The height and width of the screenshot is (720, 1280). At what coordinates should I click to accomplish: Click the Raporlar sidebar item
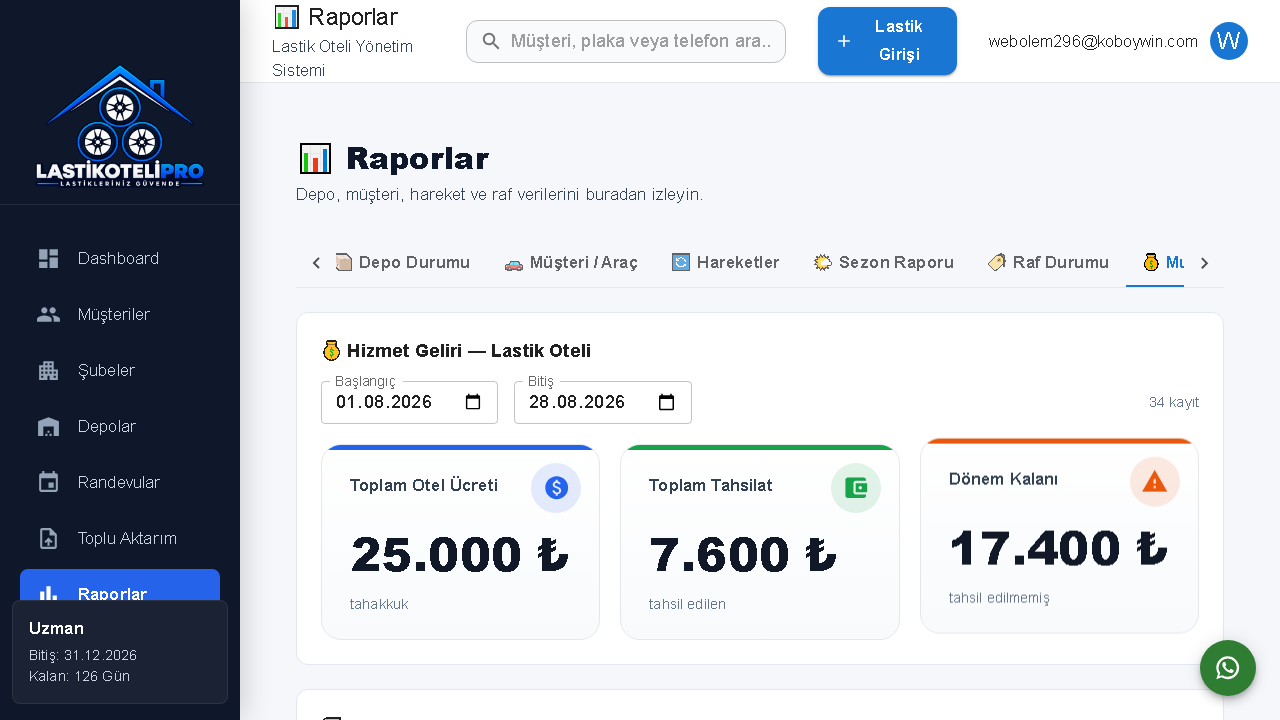(x=120, y=585)
